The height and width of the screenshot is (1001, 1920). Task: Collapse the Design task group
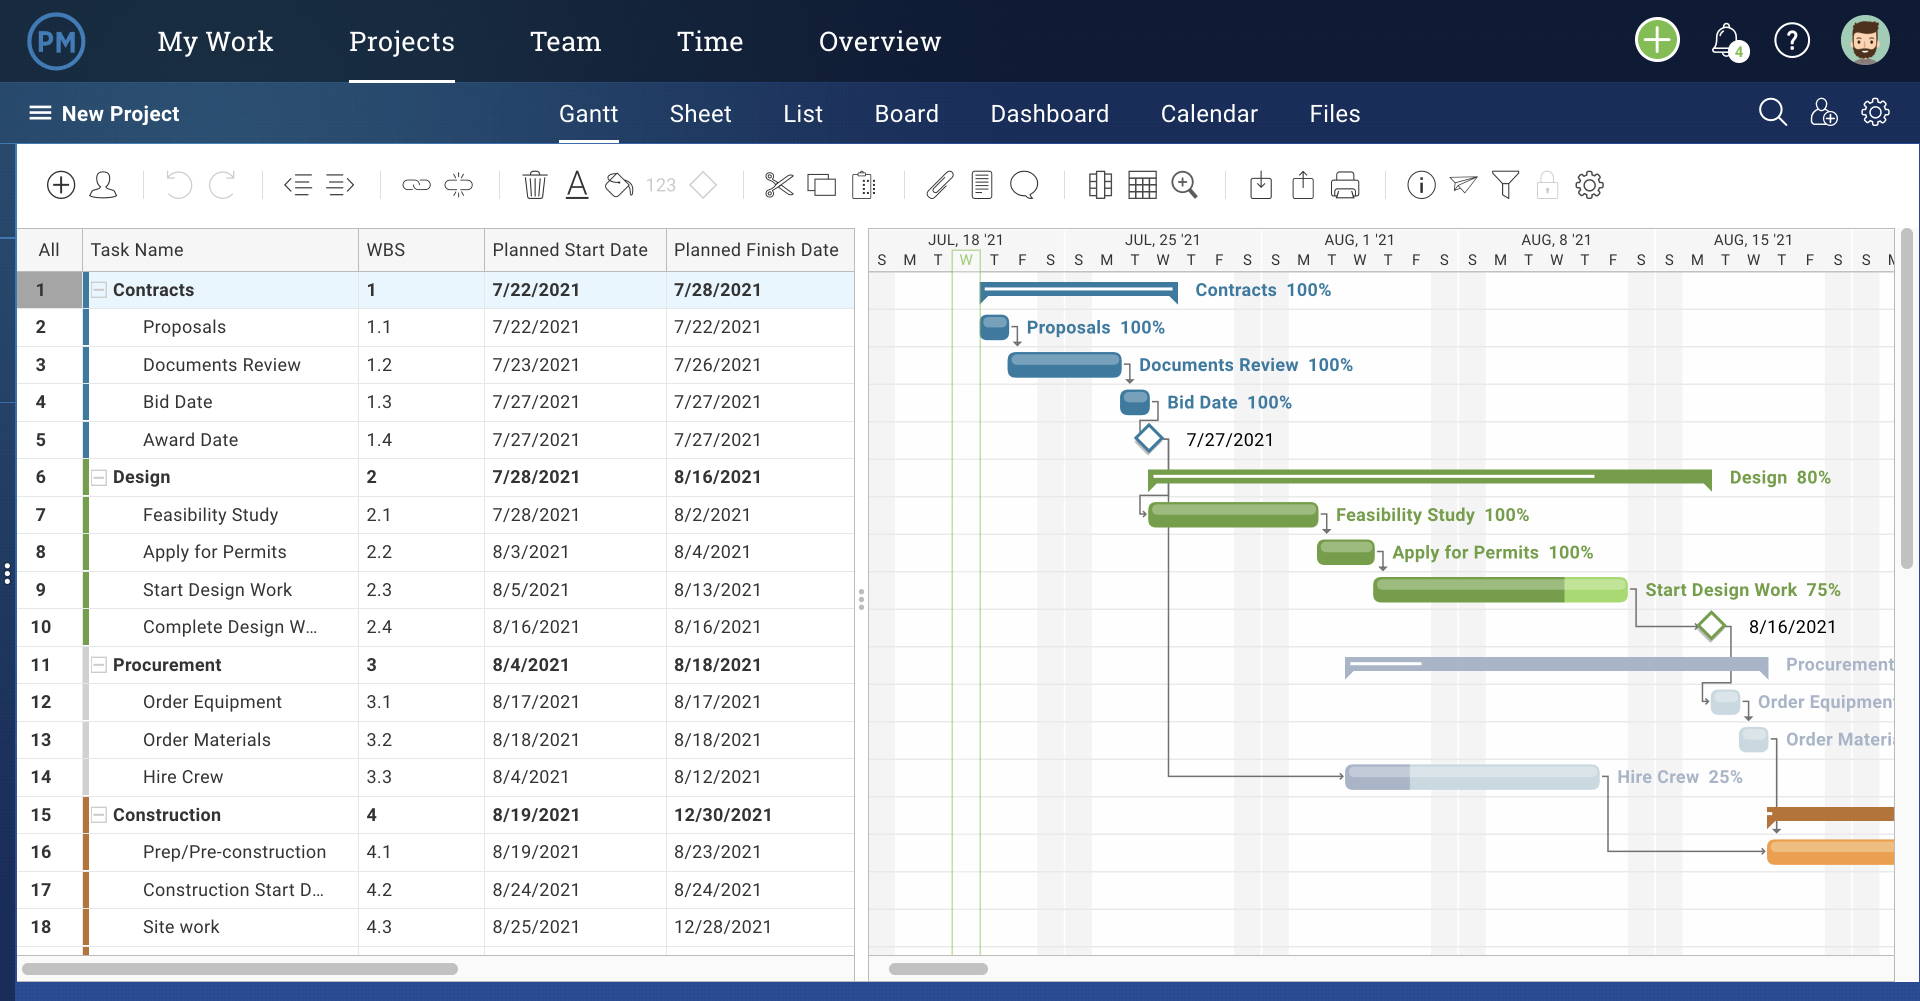point(99,477)
